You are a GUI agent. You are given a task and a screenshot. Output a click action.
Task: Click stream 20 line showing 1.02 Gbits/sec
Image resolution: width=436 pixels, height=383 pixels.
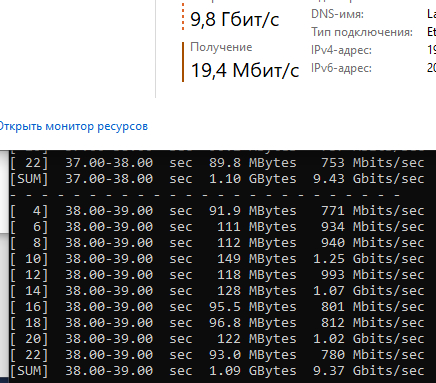coord(217,339)
